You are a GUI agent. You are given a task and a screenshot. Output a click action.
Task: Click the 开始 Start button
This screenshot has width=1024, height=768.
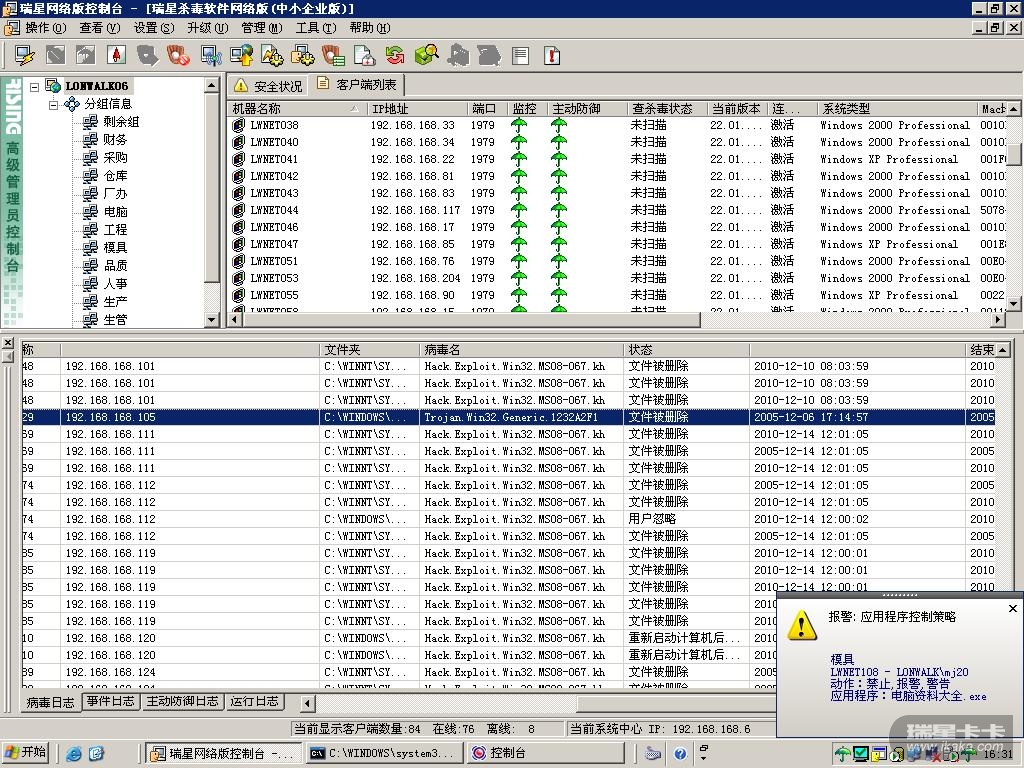coord(26,753)
